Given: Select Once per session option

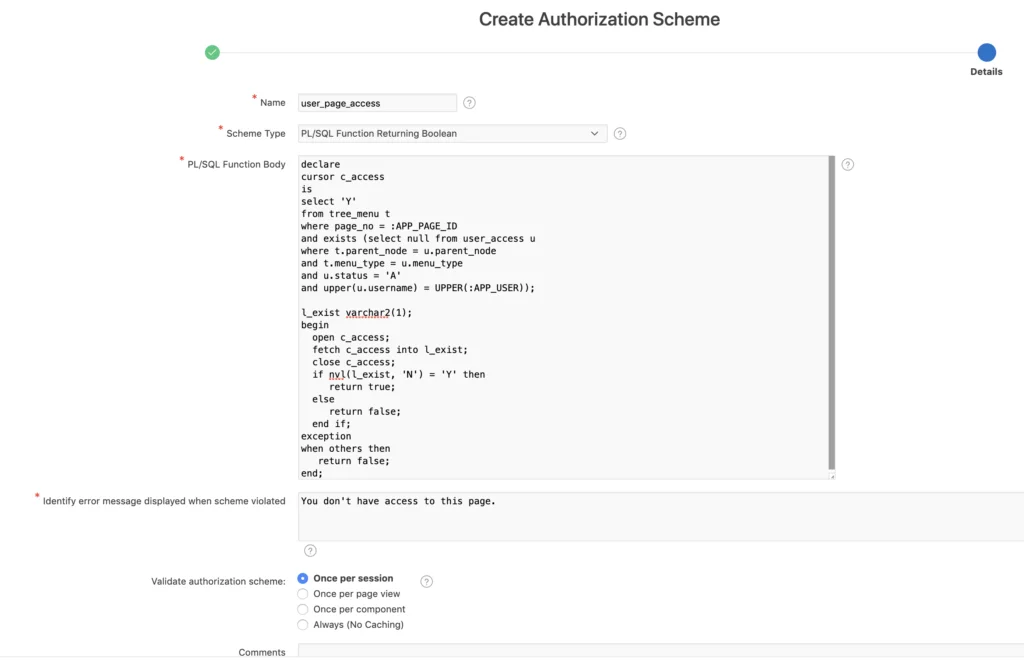Looking at the screenshot, I should click(302, 579).
